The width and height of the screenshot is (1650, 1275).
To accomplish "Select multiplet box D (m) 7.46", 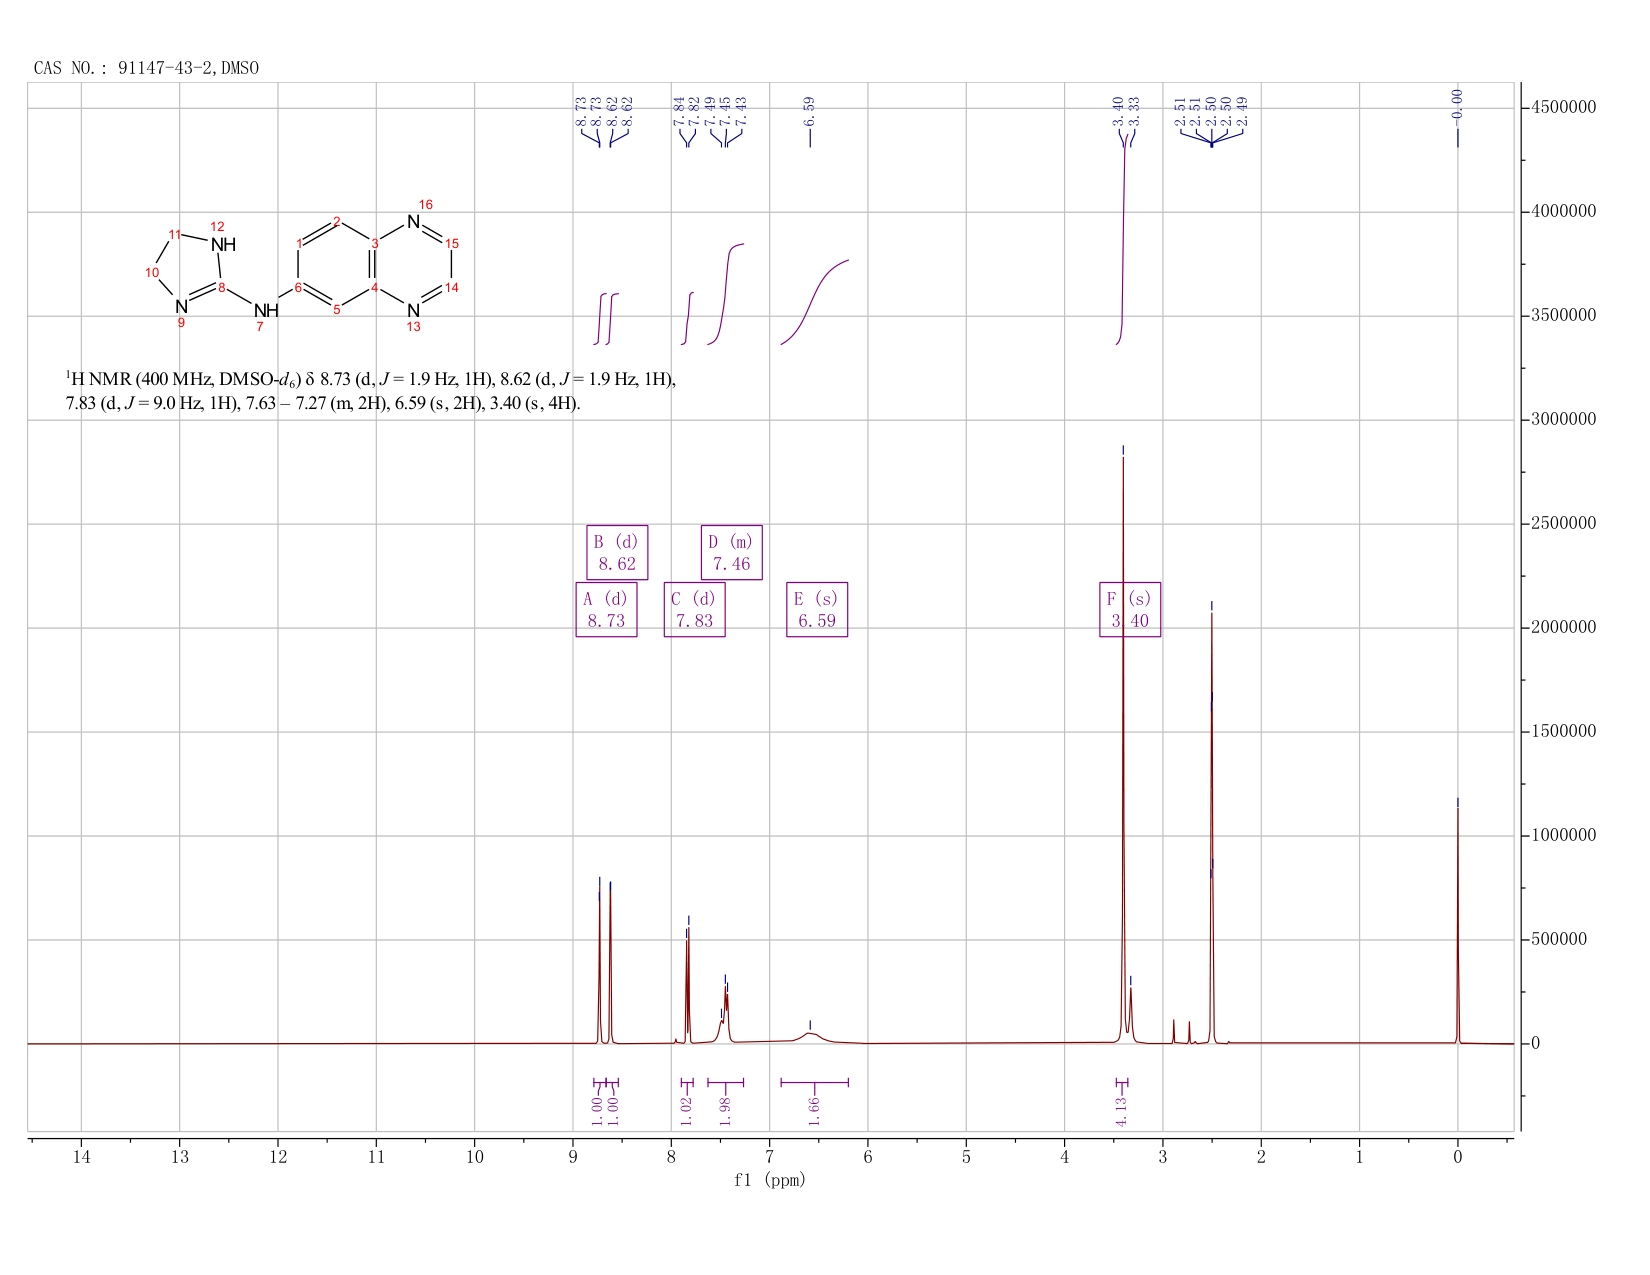I will point(731,552).
